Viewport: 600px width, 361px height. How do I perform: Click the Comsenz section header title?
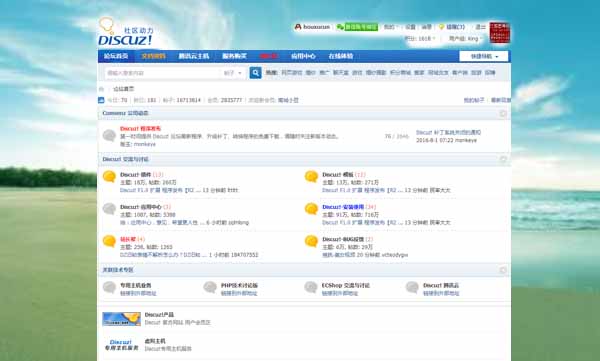coord(125,113)
